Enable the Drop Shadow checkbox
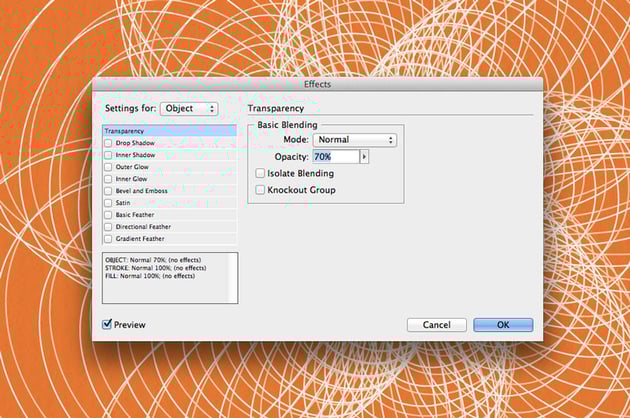This screenshot has width=630, height=418. tap(108, 143)
